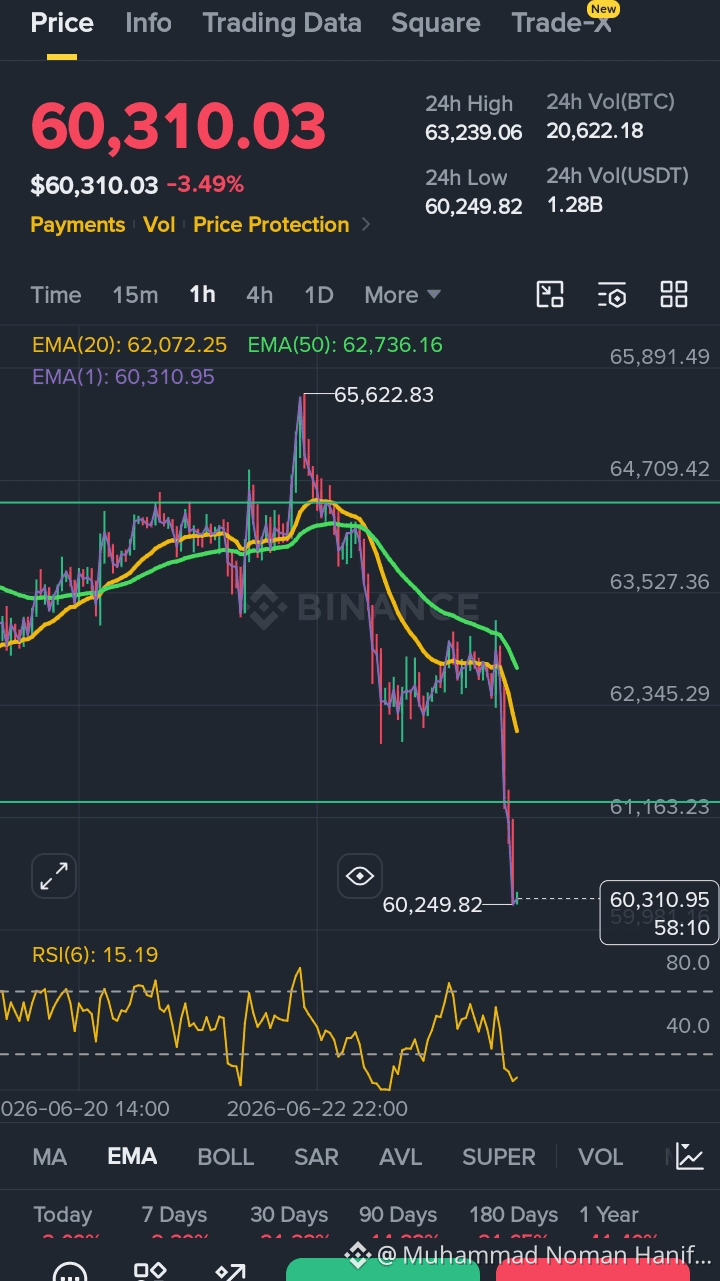Tap the 30 Days performance label
This screenshot has height=1281, width=720.
pyautogui.click(x=289, y=1215)
